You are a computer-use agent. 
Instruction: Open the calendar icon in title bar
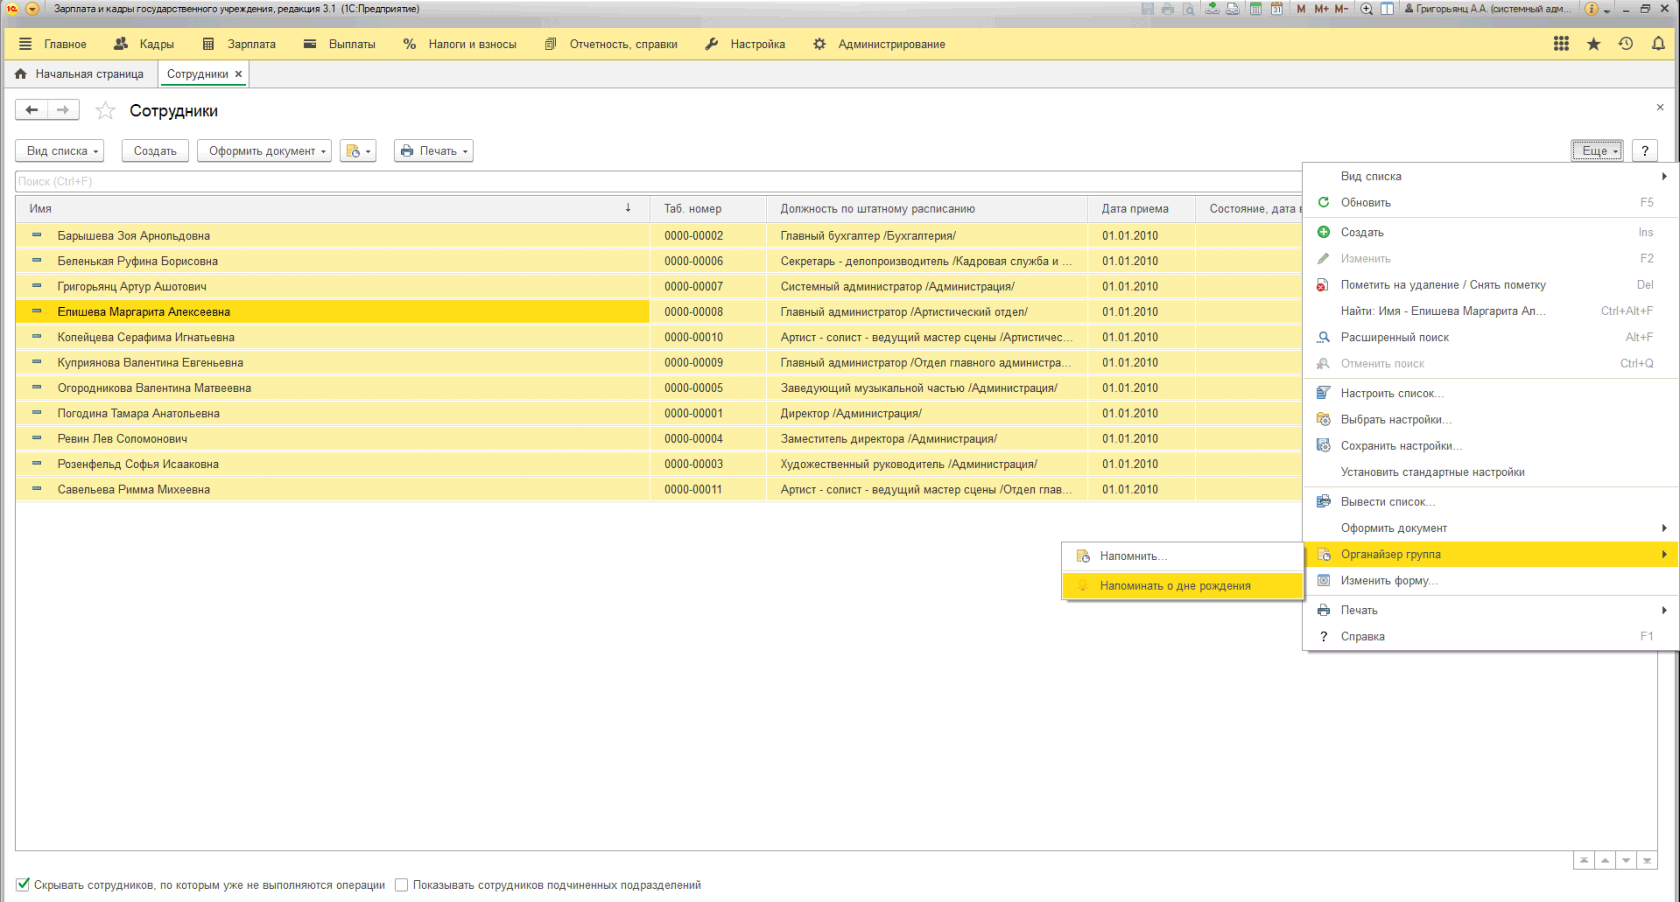(1277, 9)
